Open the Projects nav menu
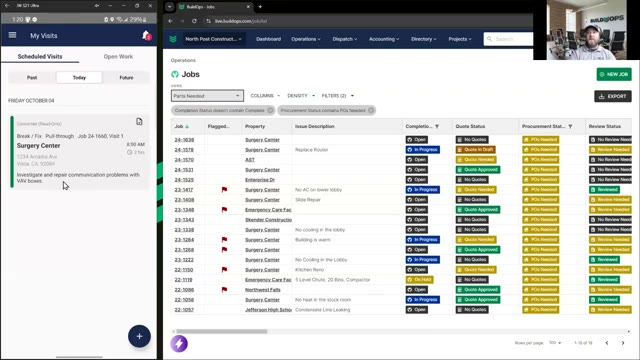 point(460,39)
